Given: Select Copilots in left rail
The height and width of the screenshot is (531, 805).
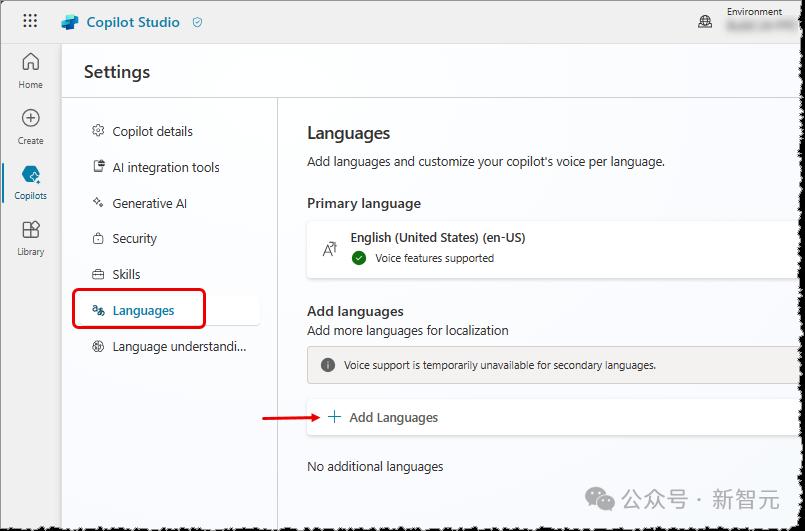Looking at the screenshot, I should point(31,183).
